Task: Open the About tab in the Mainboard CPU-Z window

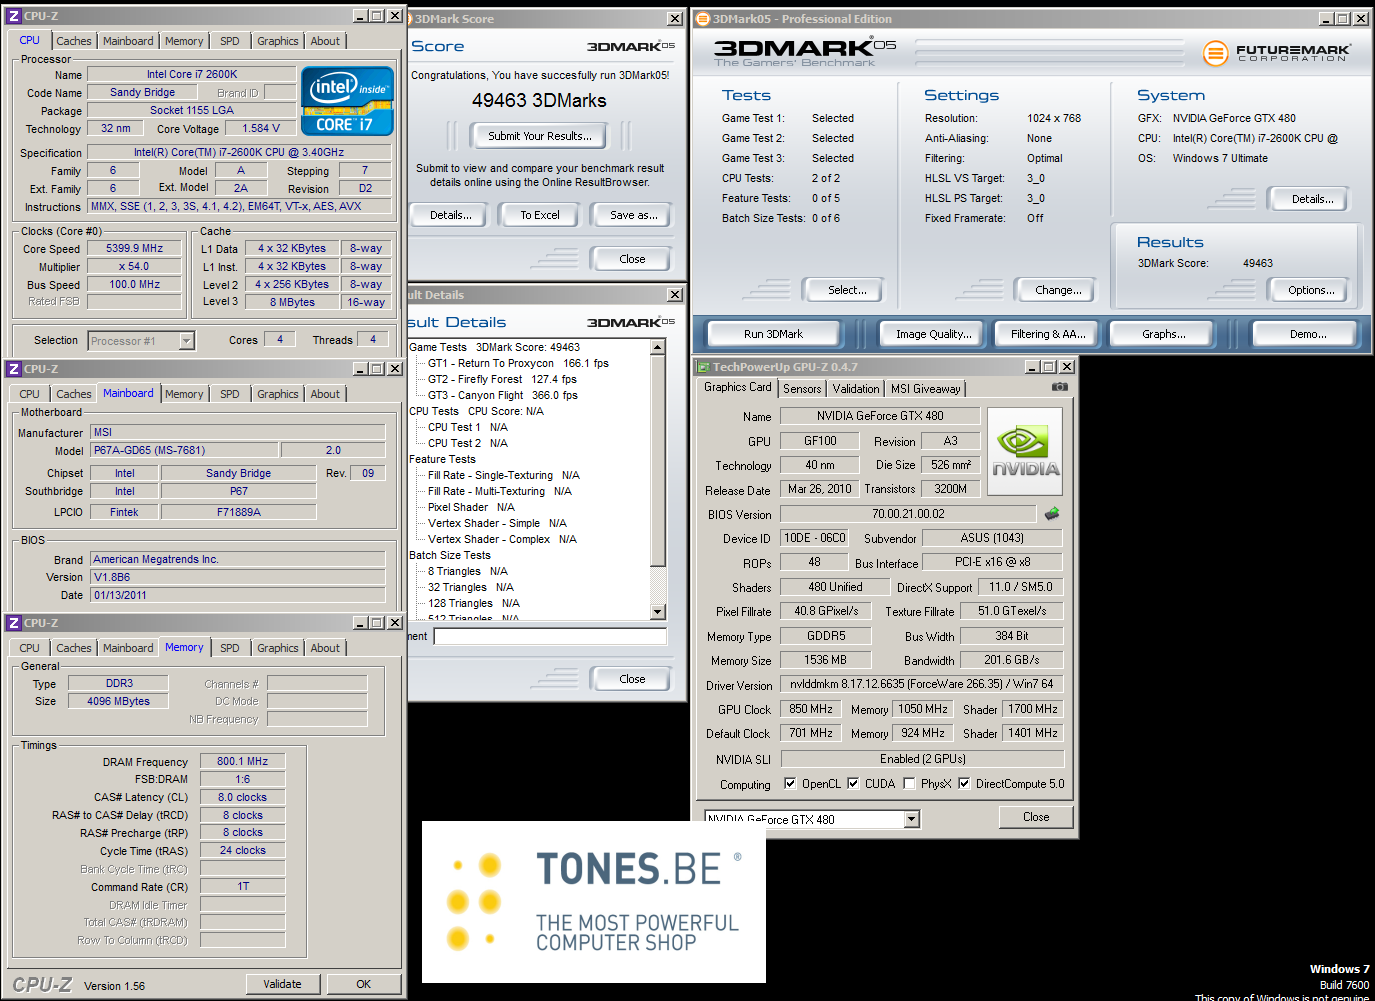Action: click(x=325, y=394)
